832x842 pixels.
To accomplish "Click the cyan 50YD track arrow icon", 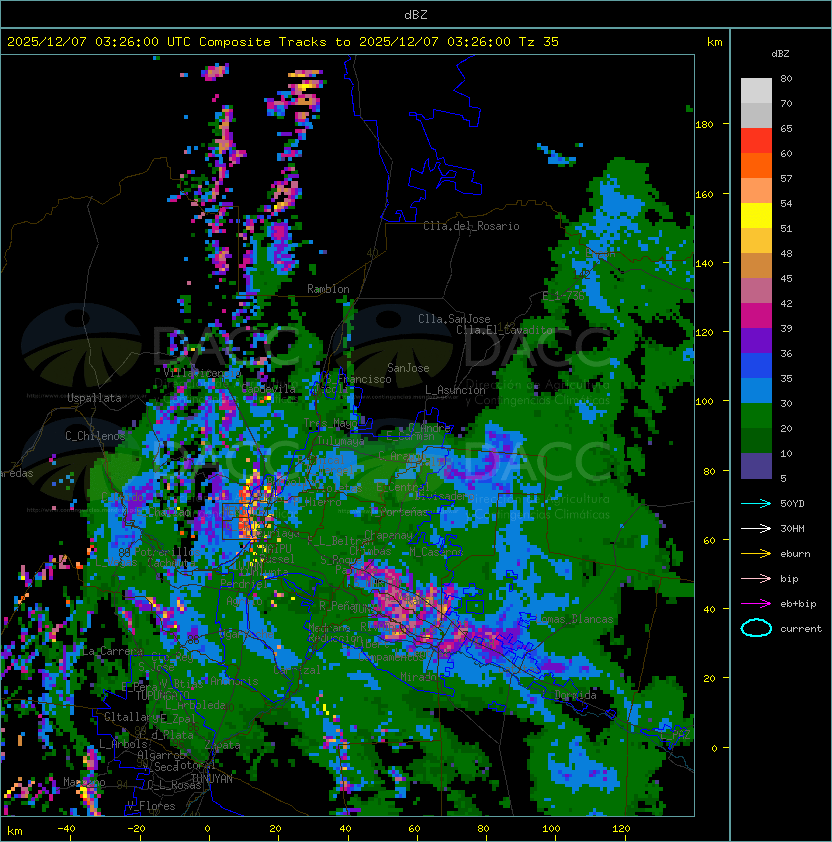I will [x=756, y=503].
